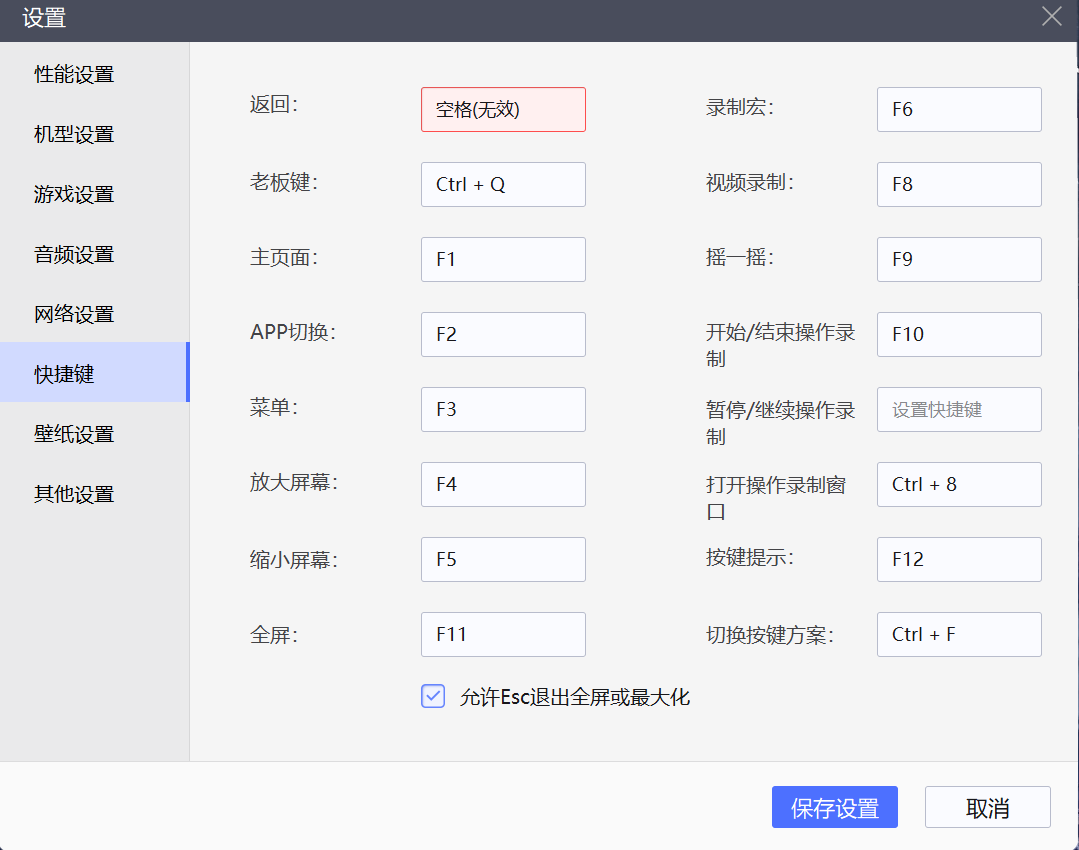Focus the 视频录制 F8 shortcut field
Screen dimensions: 1079x850
959,185
